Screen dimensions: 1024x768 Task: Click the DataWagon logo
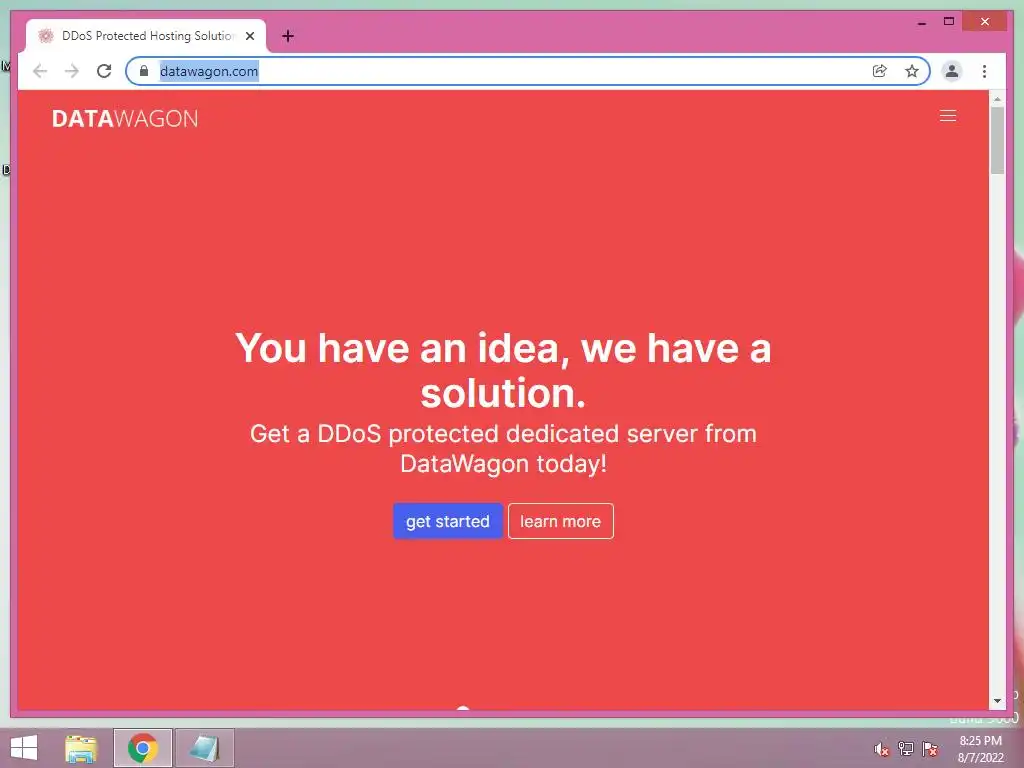coord(125,119)
